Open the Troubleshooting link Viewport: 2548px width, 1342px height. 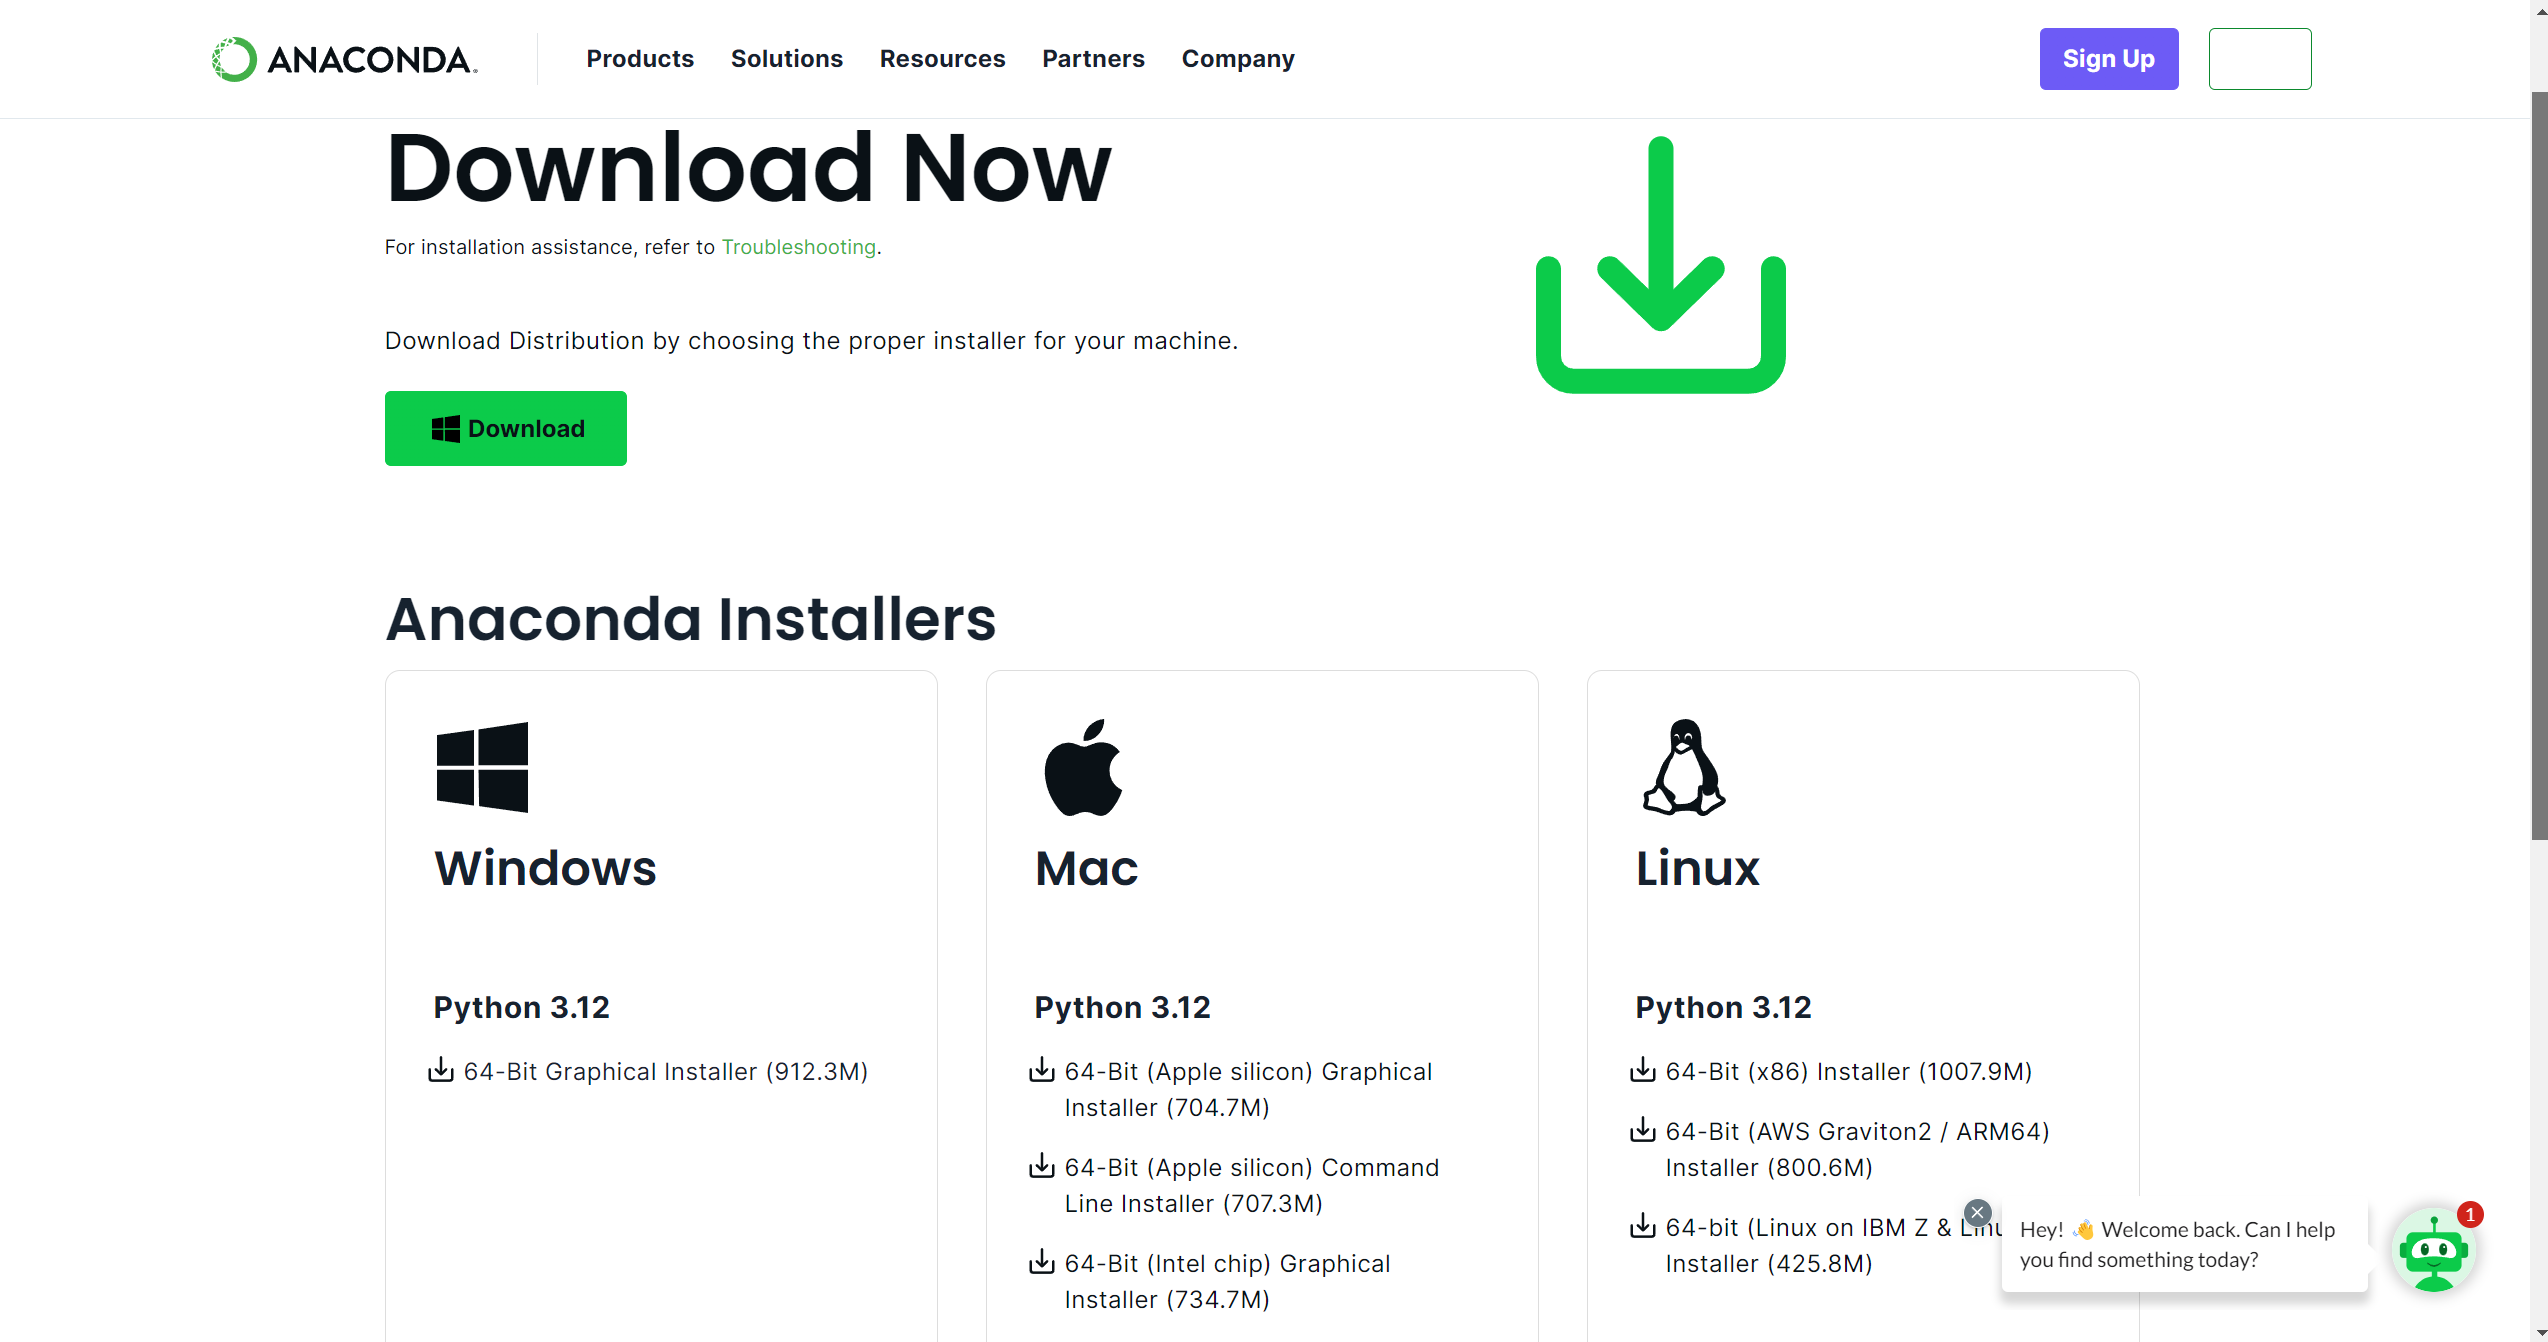click(799, 247)
